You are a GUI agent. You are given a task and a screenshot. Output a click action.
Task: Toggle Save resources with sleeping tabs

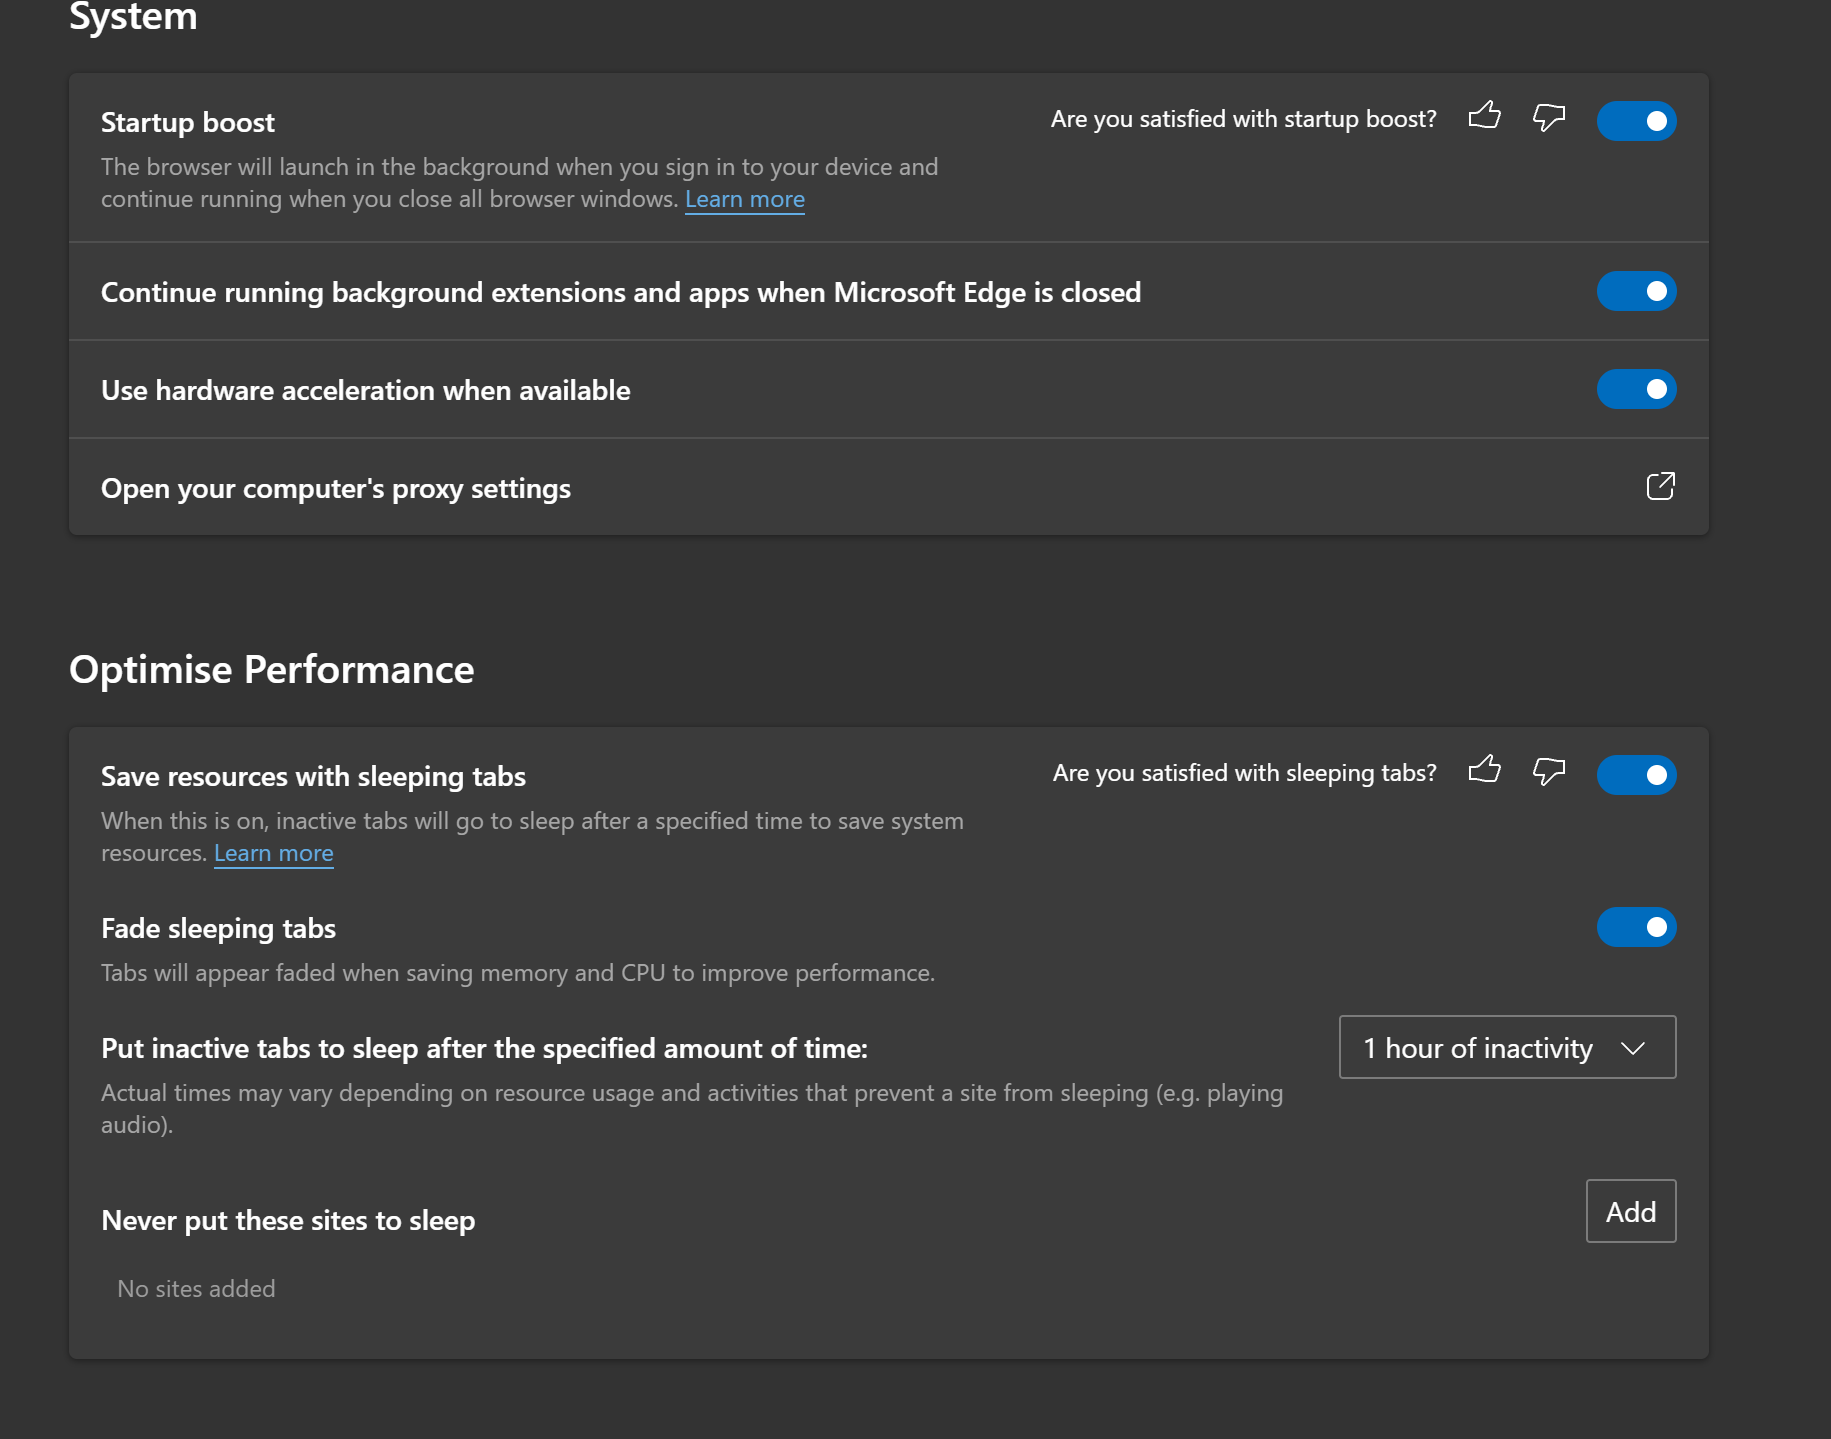click(1636, 775)
